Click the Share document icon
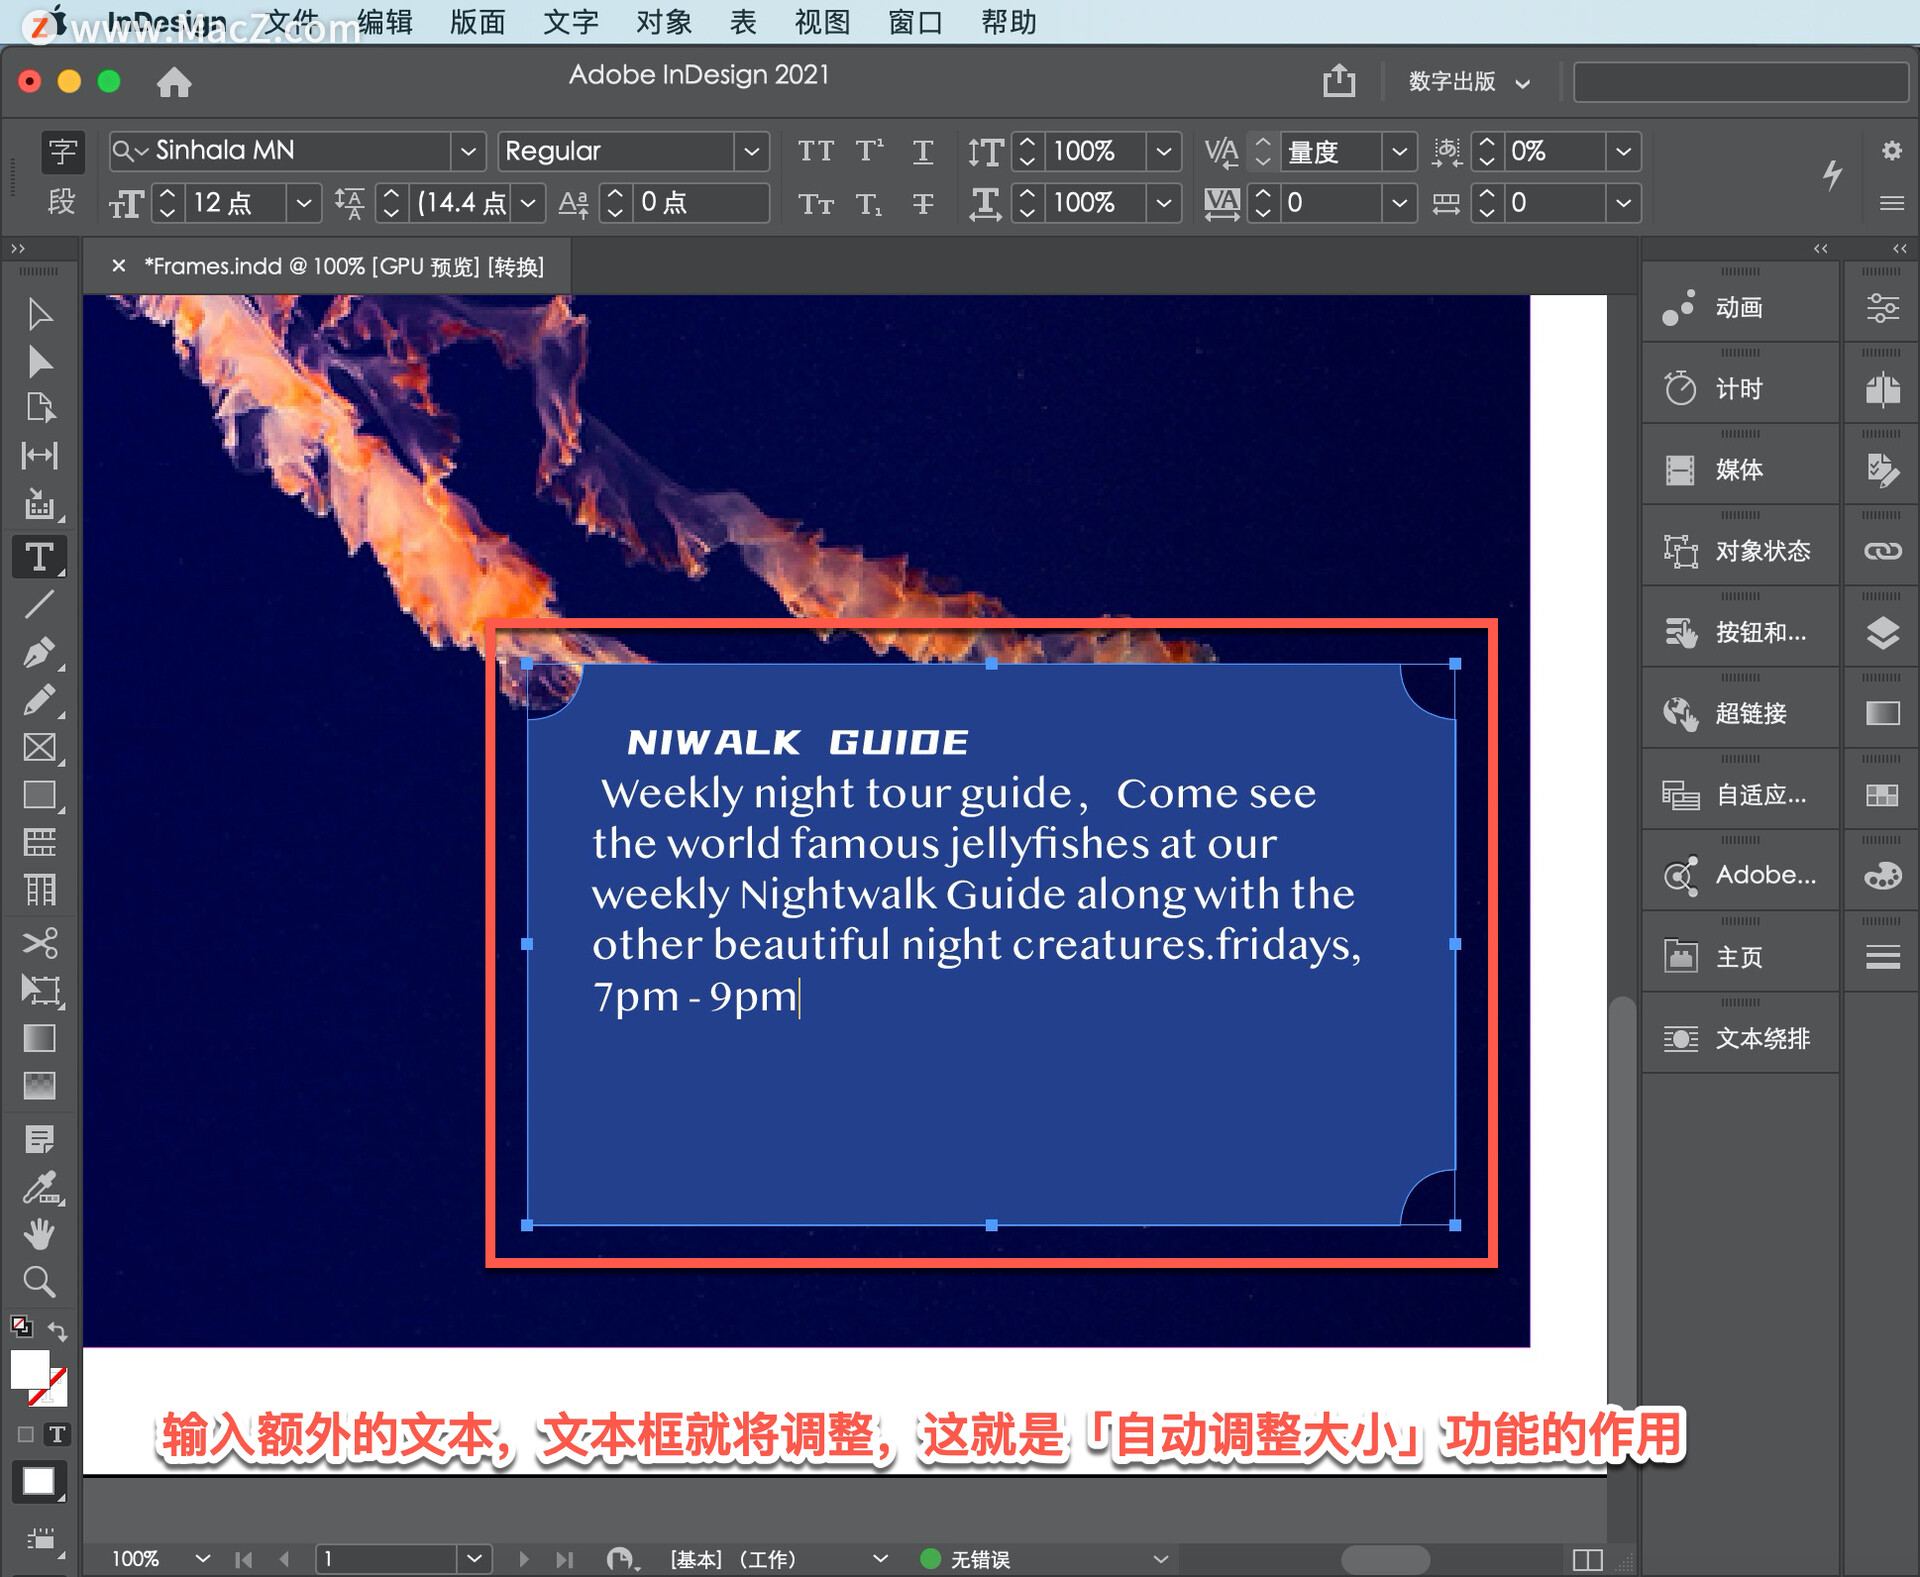Image resolution: width=1920 pixels, height=1577 pixels. pos(1339,80)
